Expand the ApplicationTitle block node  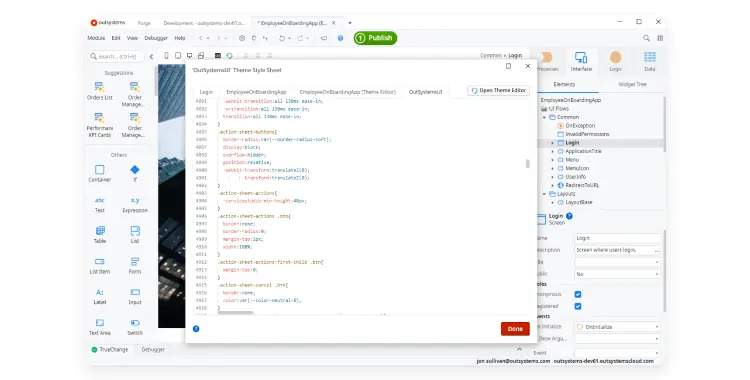click(553, 151)
